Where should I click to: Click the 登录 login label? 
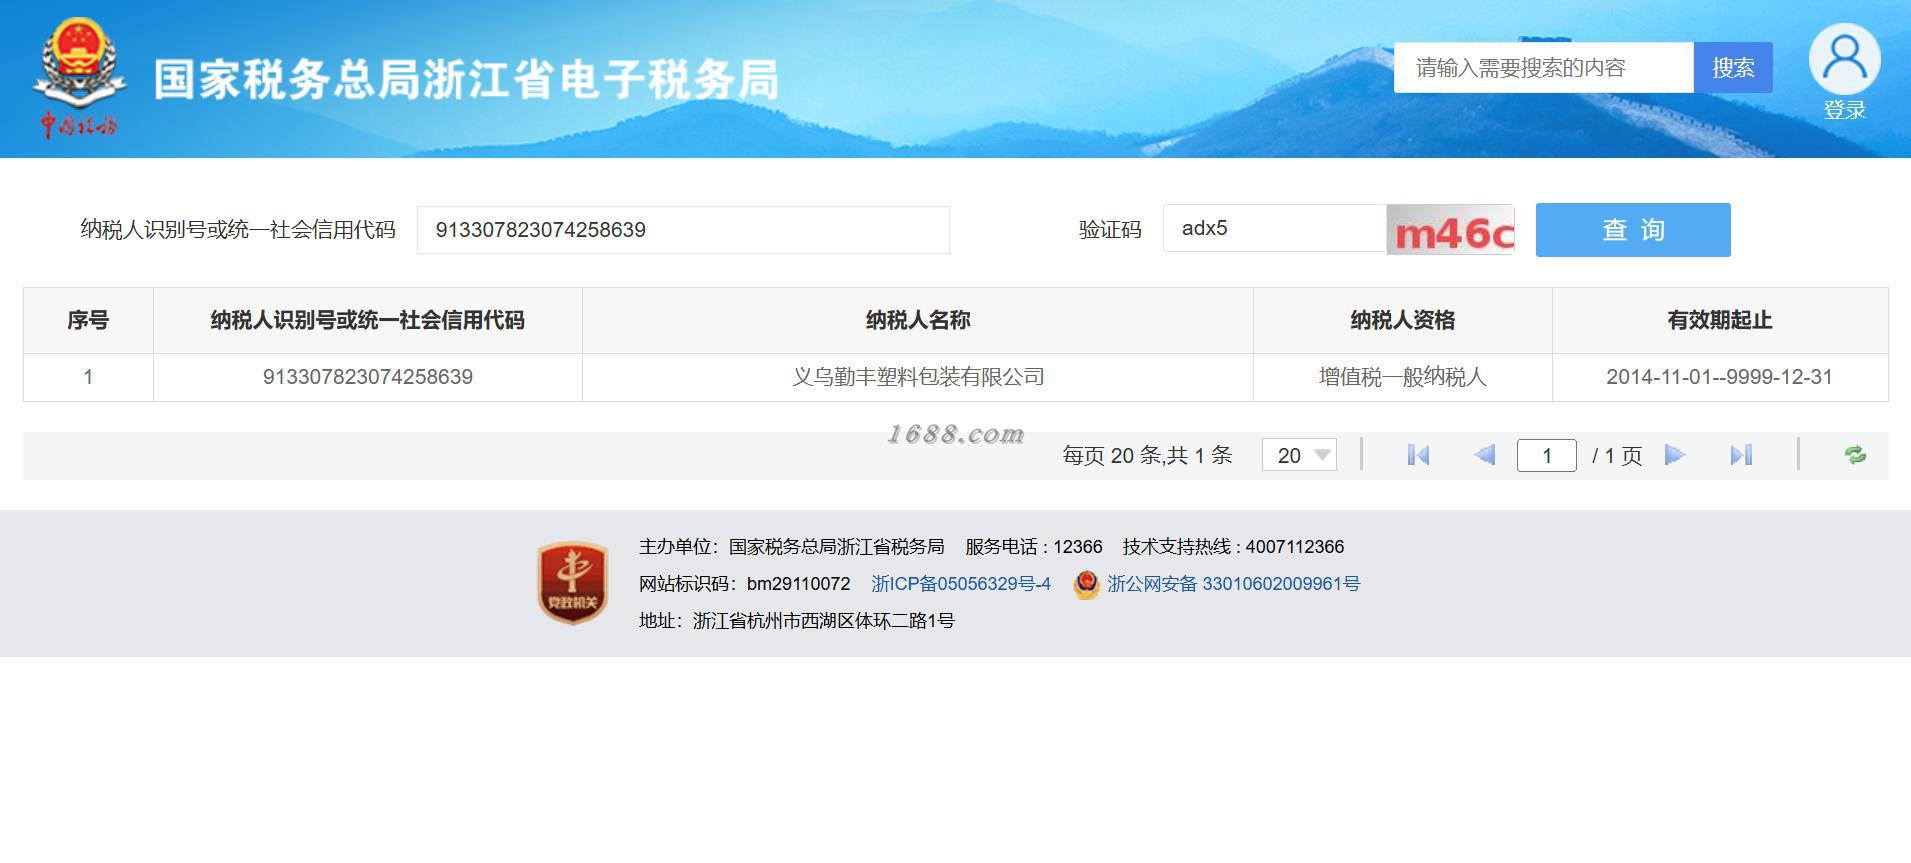pos(1844,110)
